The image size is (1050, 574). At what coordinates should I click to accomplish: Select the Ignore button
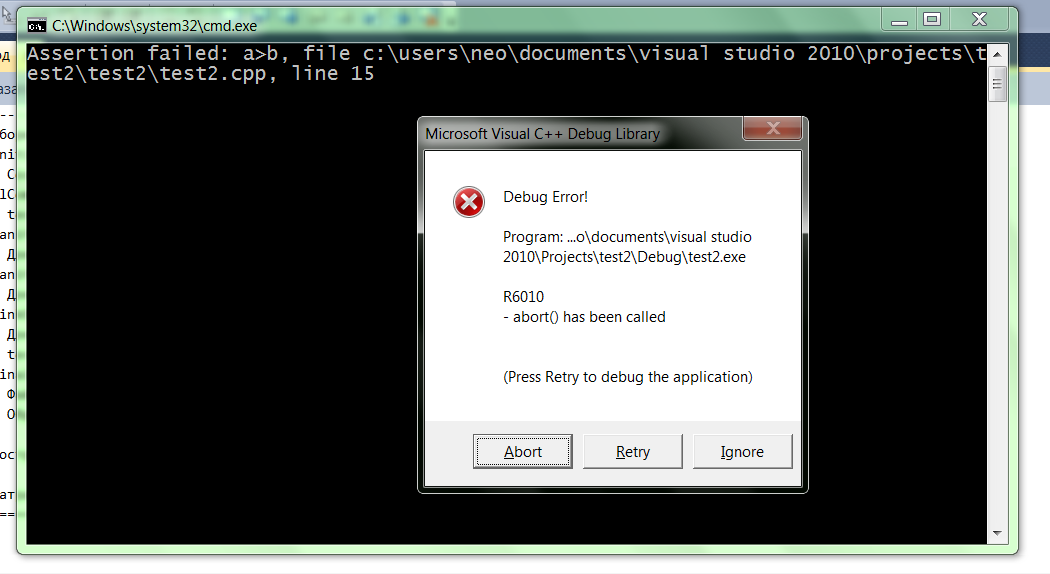pyautogui.click(x=742, y=451)
